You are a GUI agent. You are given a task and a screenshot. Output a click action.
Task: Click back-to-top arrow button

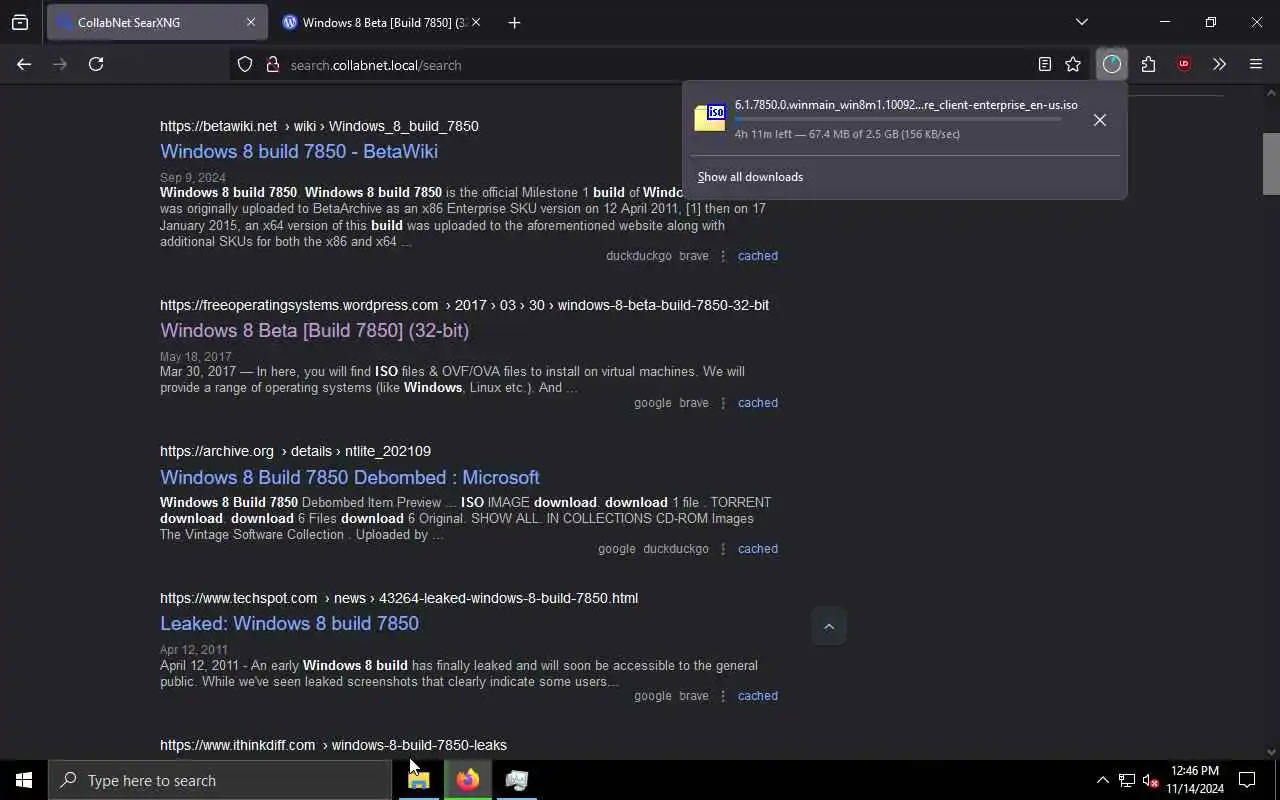click(829, 626)
